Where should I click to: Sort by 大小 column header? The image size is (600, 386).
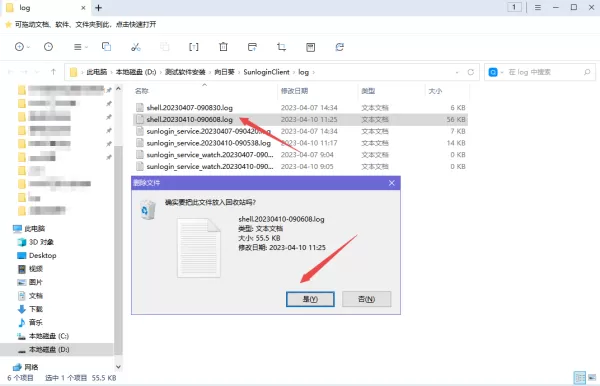pyautogui.click(x=435, y=91)
